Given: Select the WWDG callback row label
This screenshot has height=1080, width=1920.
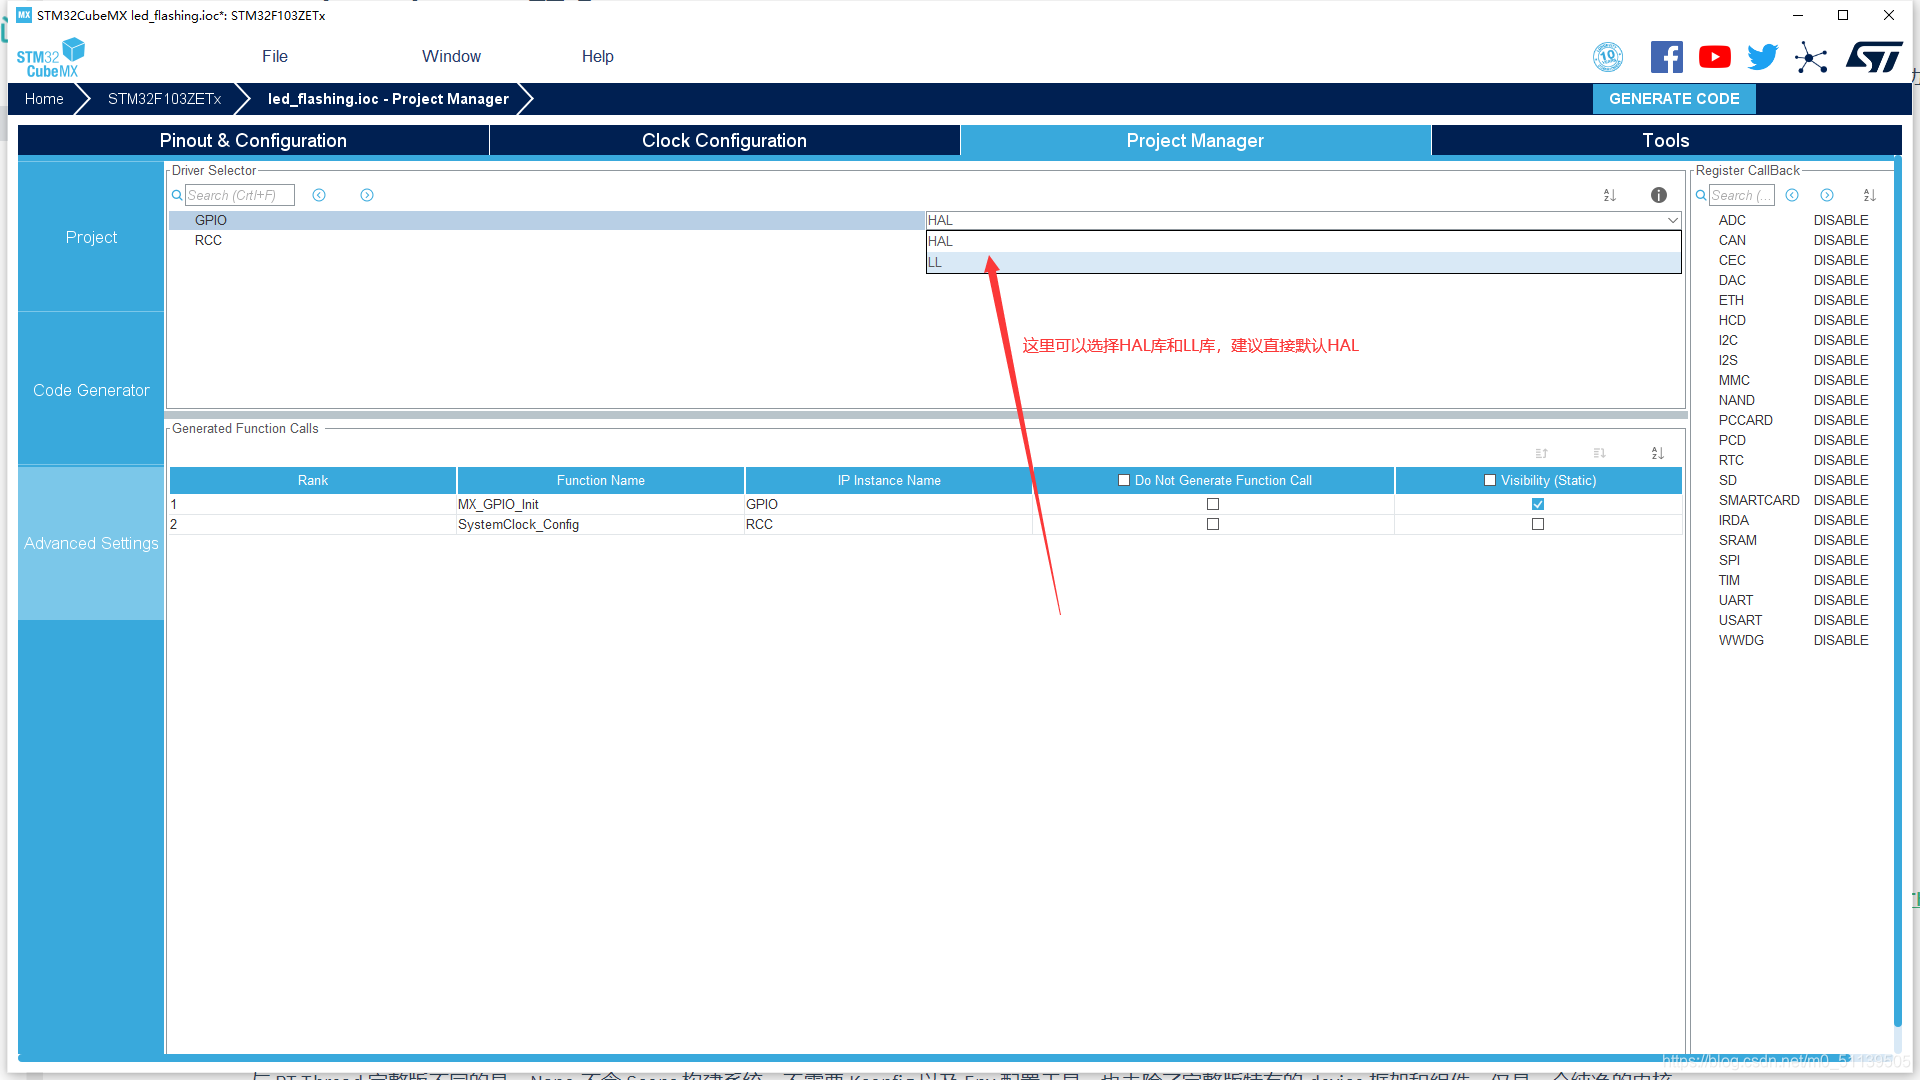Looking at the screenshot, I should [x=1741, y=640].
